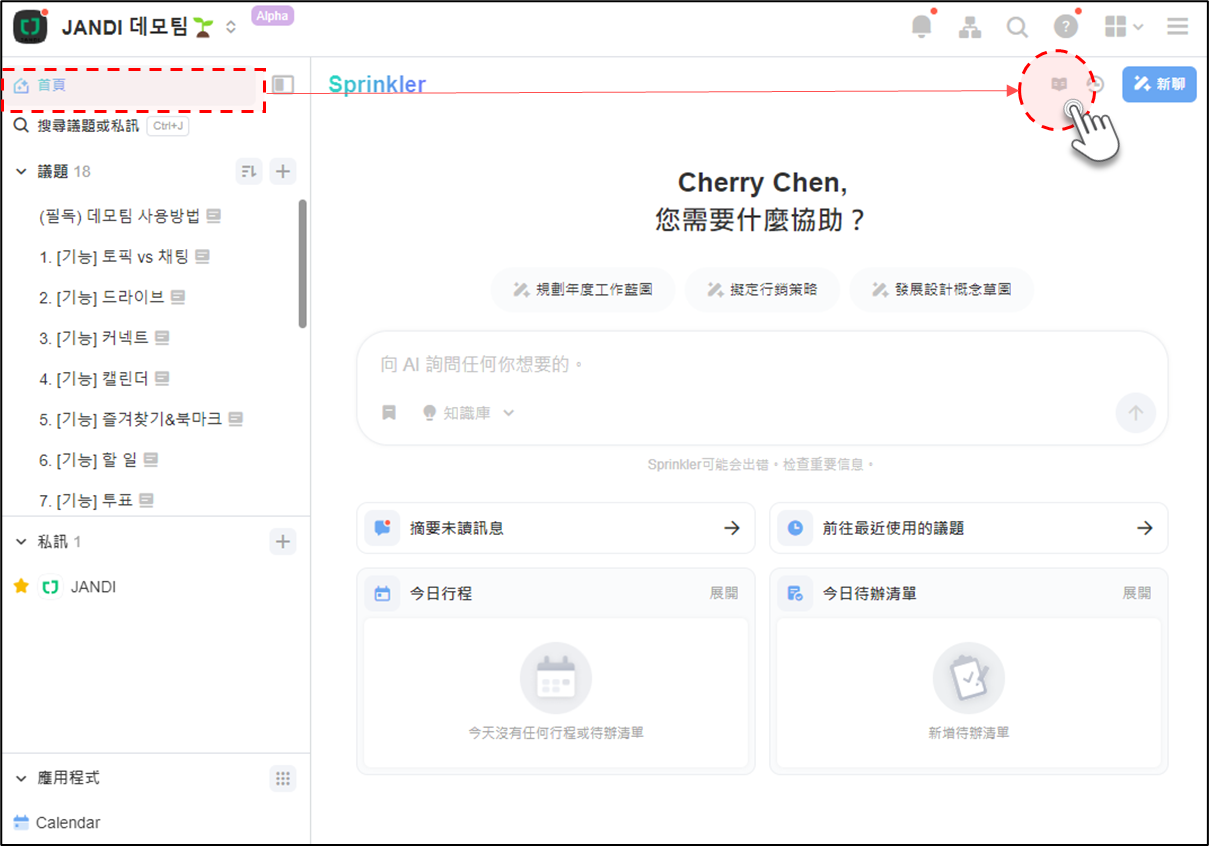Open the apps grid icon beside 應用程式
This screenshot has width=1209, height=846.
(283, 778)
